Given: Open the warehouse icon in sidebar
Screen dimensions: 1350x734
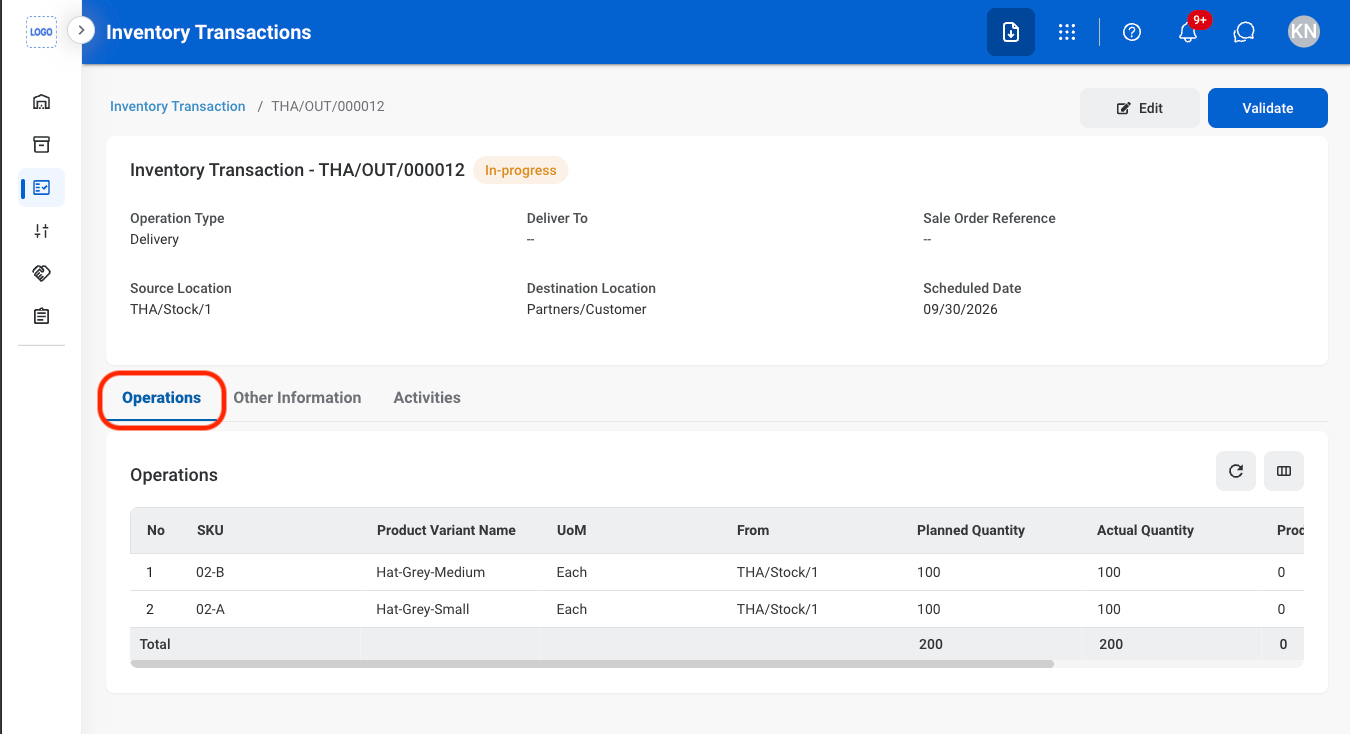Looking at the screenshot, I should point(41,102).
